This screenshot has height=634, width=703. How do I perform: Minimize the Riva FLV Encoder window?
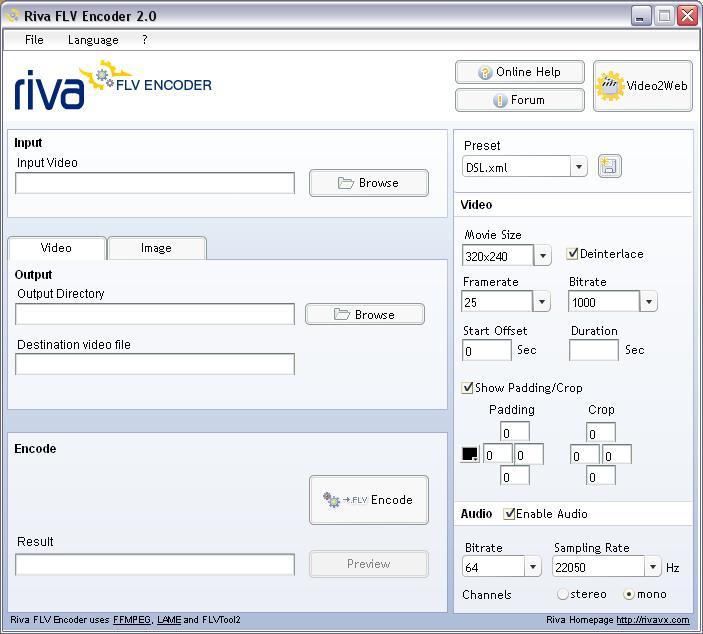[641, 16]
